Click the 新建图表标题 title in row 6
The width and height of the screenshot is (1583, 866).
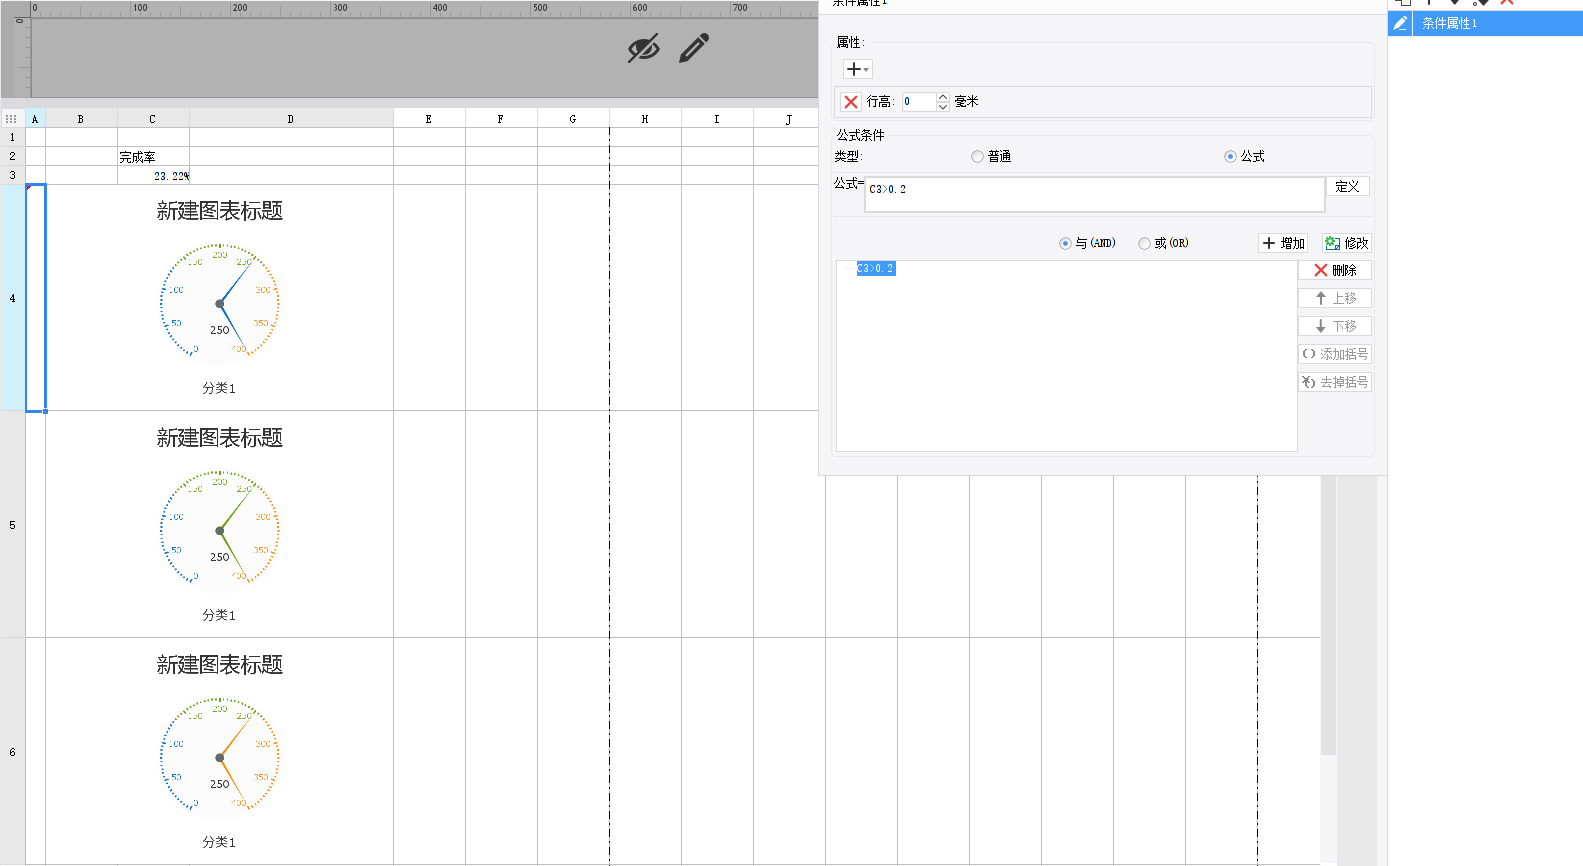pyautogui.click(x=220, y=665)
